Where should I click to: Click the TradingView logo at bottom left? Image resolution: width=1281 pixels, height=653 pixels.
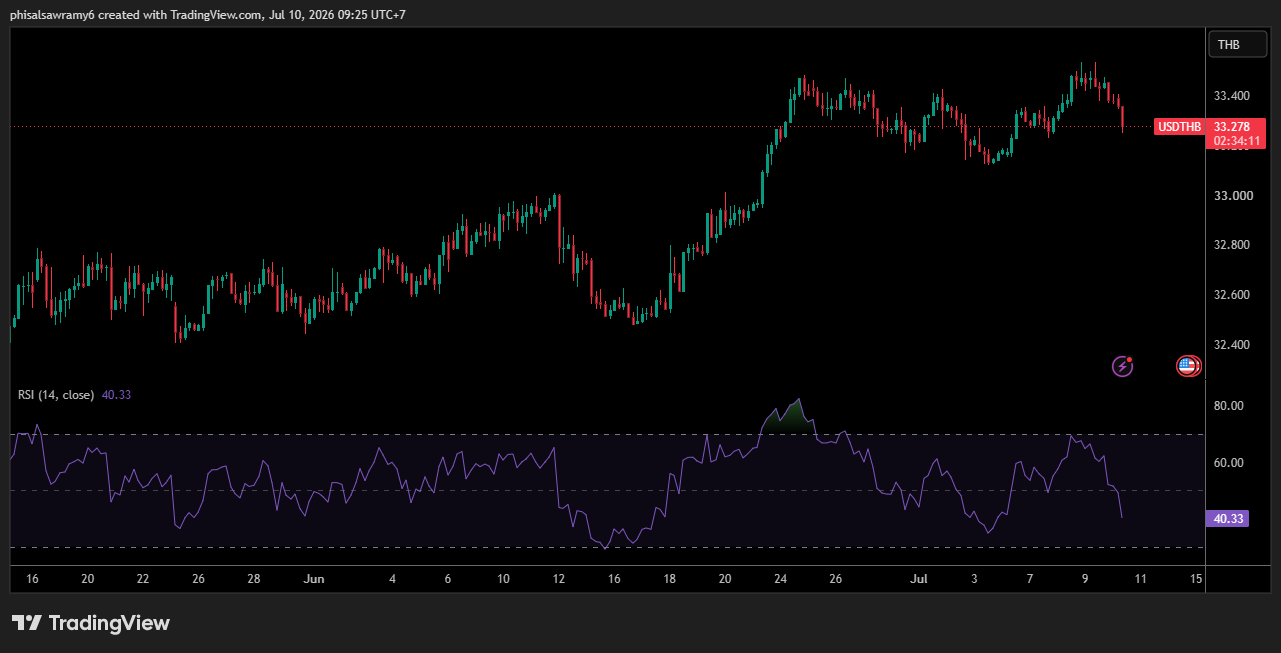pyautogui.click(x=91, y=623)
